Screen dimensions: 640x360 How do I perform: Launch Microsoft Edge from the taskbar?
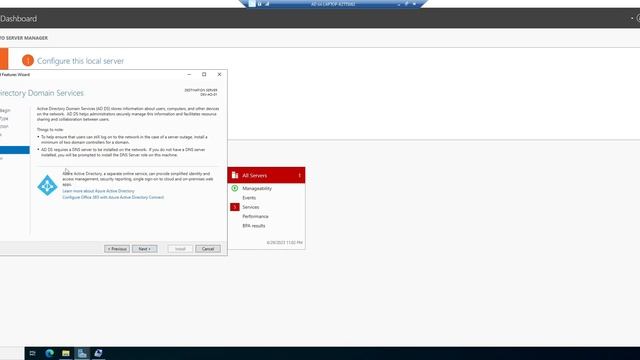pyautogui.click(x=49, y=353)
